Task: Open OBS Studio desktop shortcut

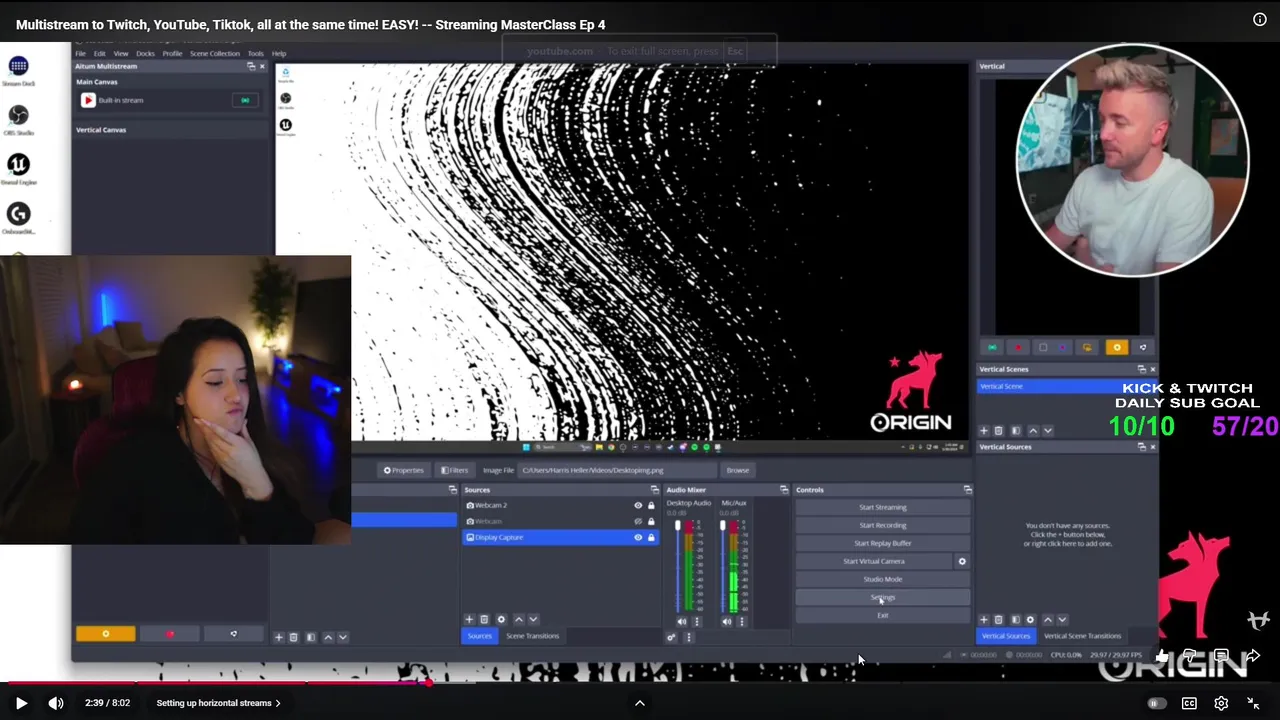Action: click(18, 121)
